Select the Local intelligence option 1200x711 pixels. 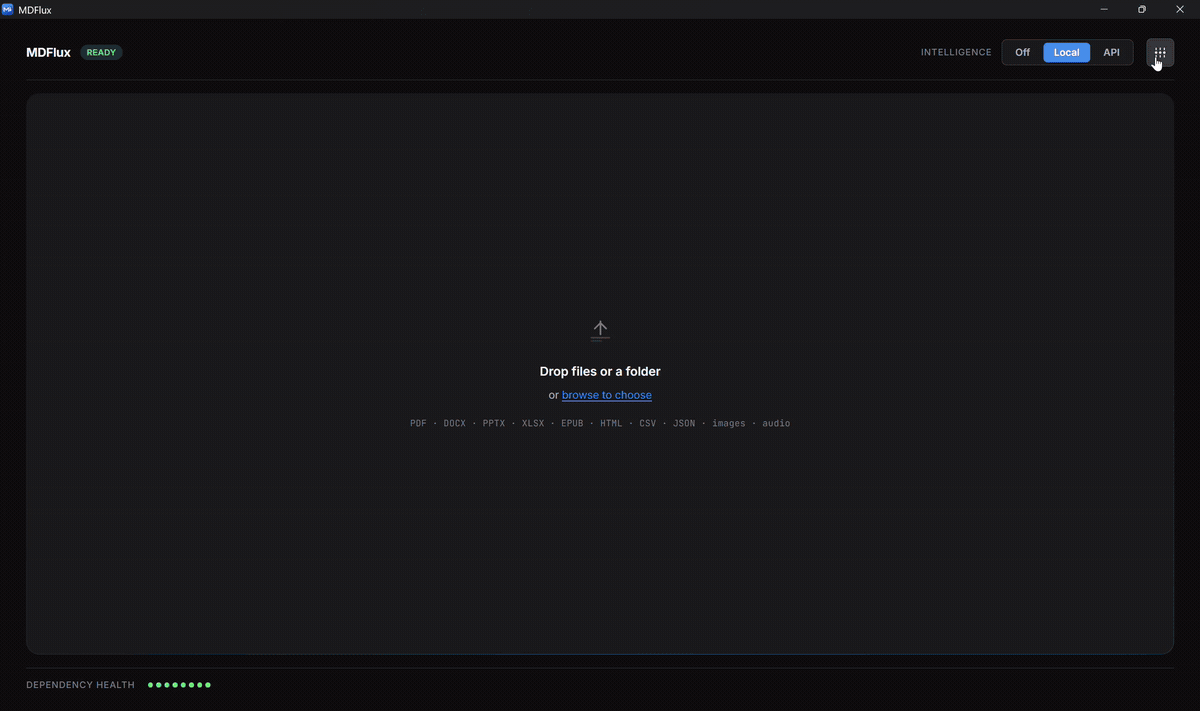coord(1067,52)
